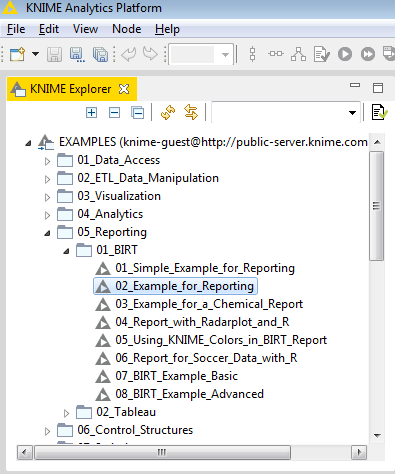Select 02_Example_for_Reporting workflow
The image size is (395, 474).
[x=184, y=286]
